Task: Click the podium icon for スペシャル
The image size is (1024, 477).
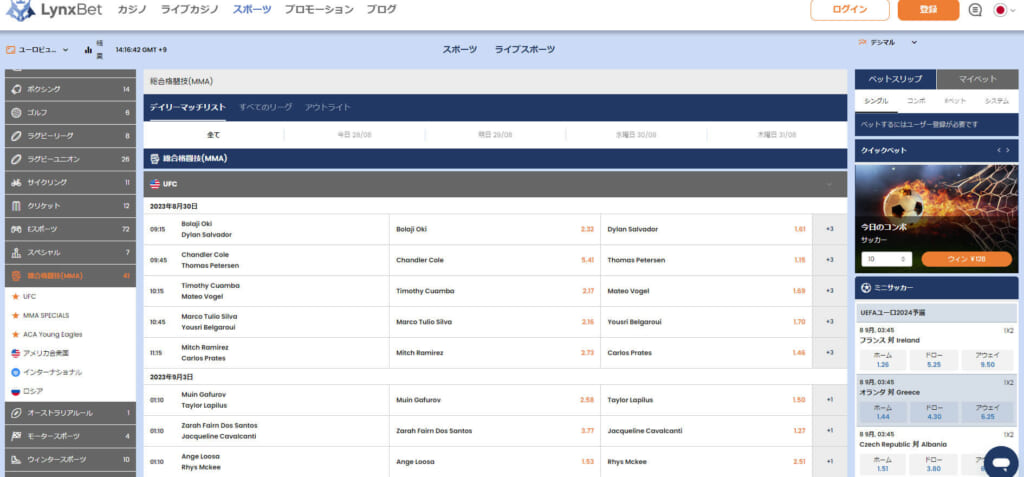Action: tap(17, 252)
